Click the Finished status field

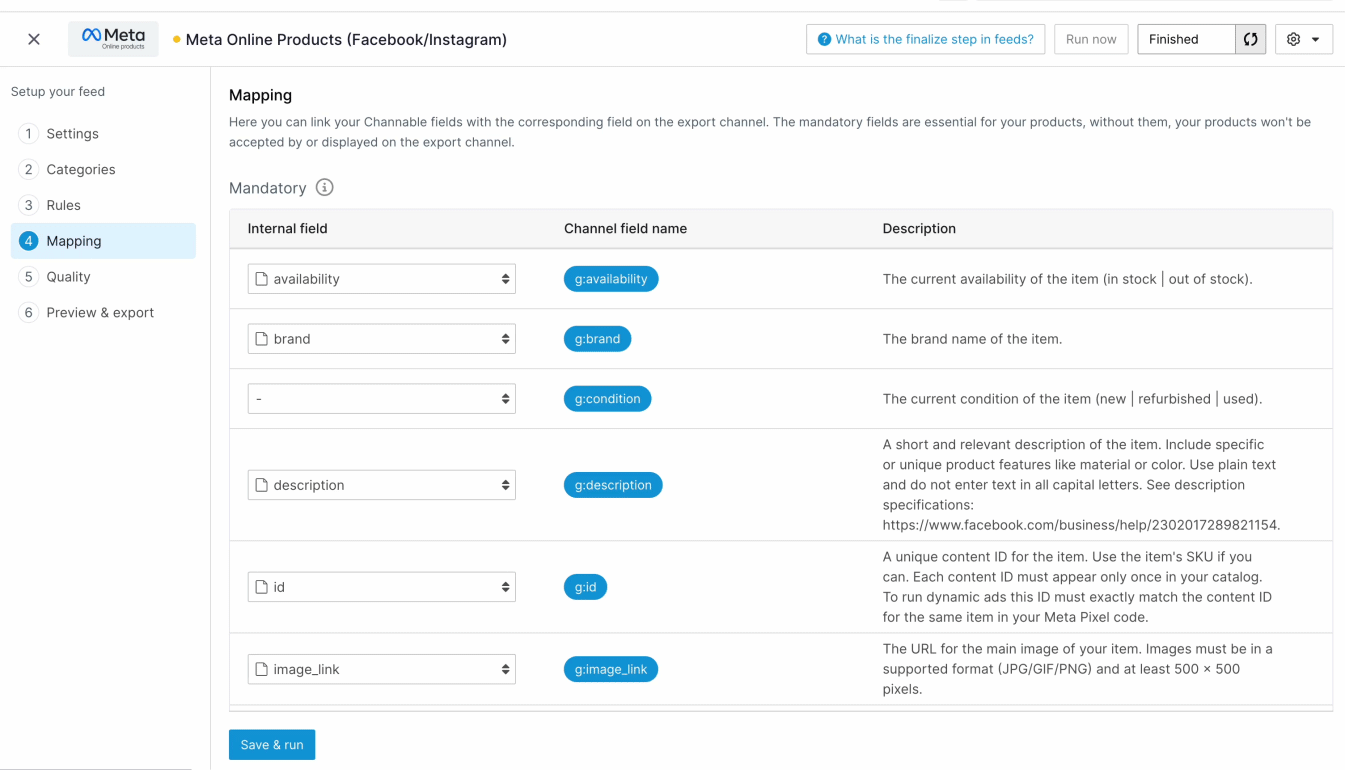1186,39
